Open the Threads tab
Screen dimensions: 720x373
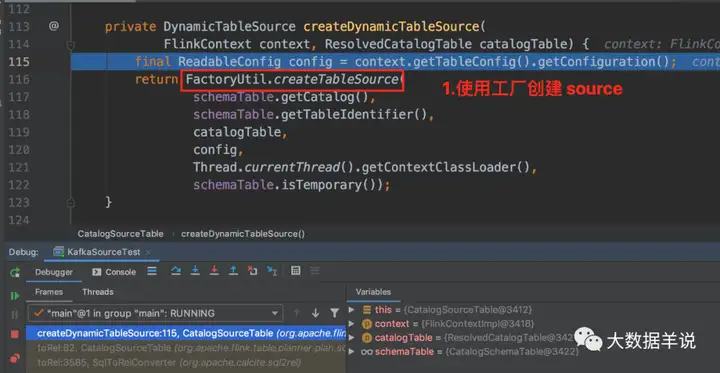click(x=98, y=292)
